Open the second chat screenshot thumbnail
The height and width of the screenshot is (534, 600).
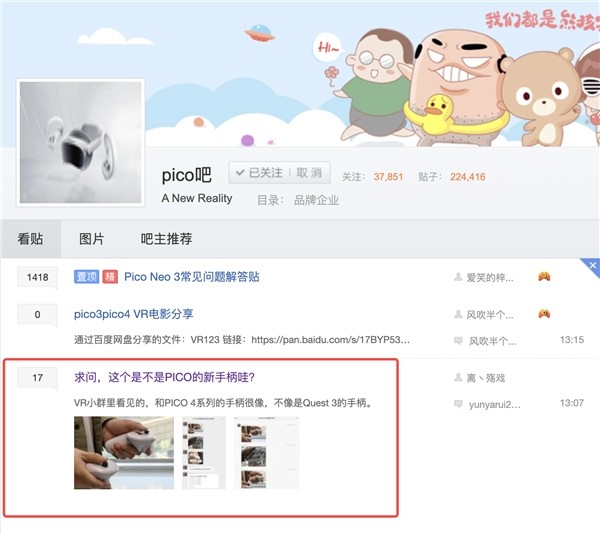pyautogui.click(x=266, y=453)
